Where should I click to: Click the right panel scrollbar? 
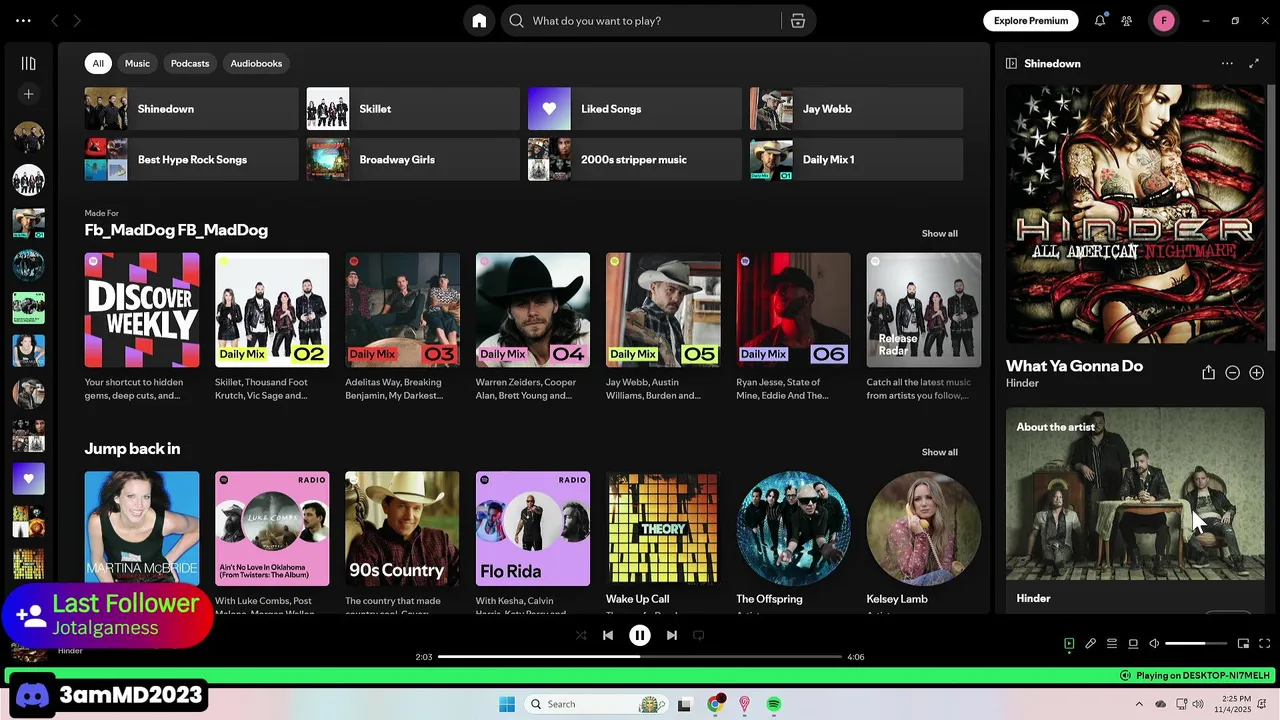click(x=1271, y=217)
